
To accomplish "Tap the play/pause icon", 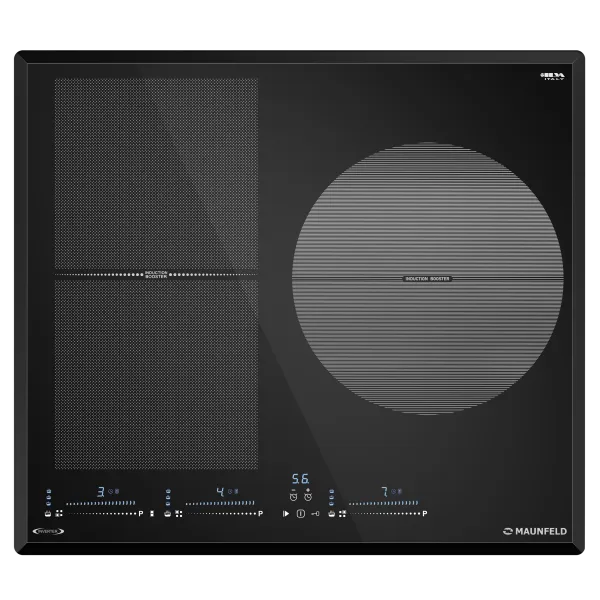I will point(287,514).
